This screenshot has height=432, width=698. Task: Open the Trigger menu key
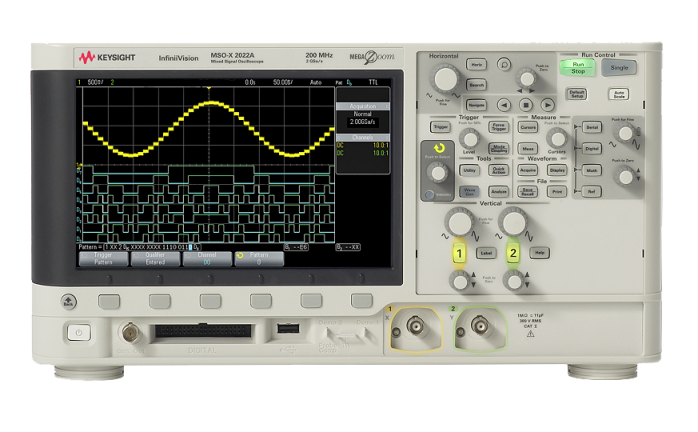click(x=440, y=127)
